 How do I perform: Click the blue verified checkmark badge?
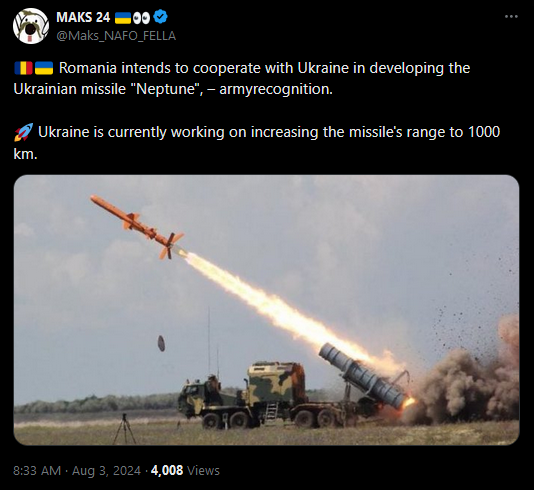[160, 17]
